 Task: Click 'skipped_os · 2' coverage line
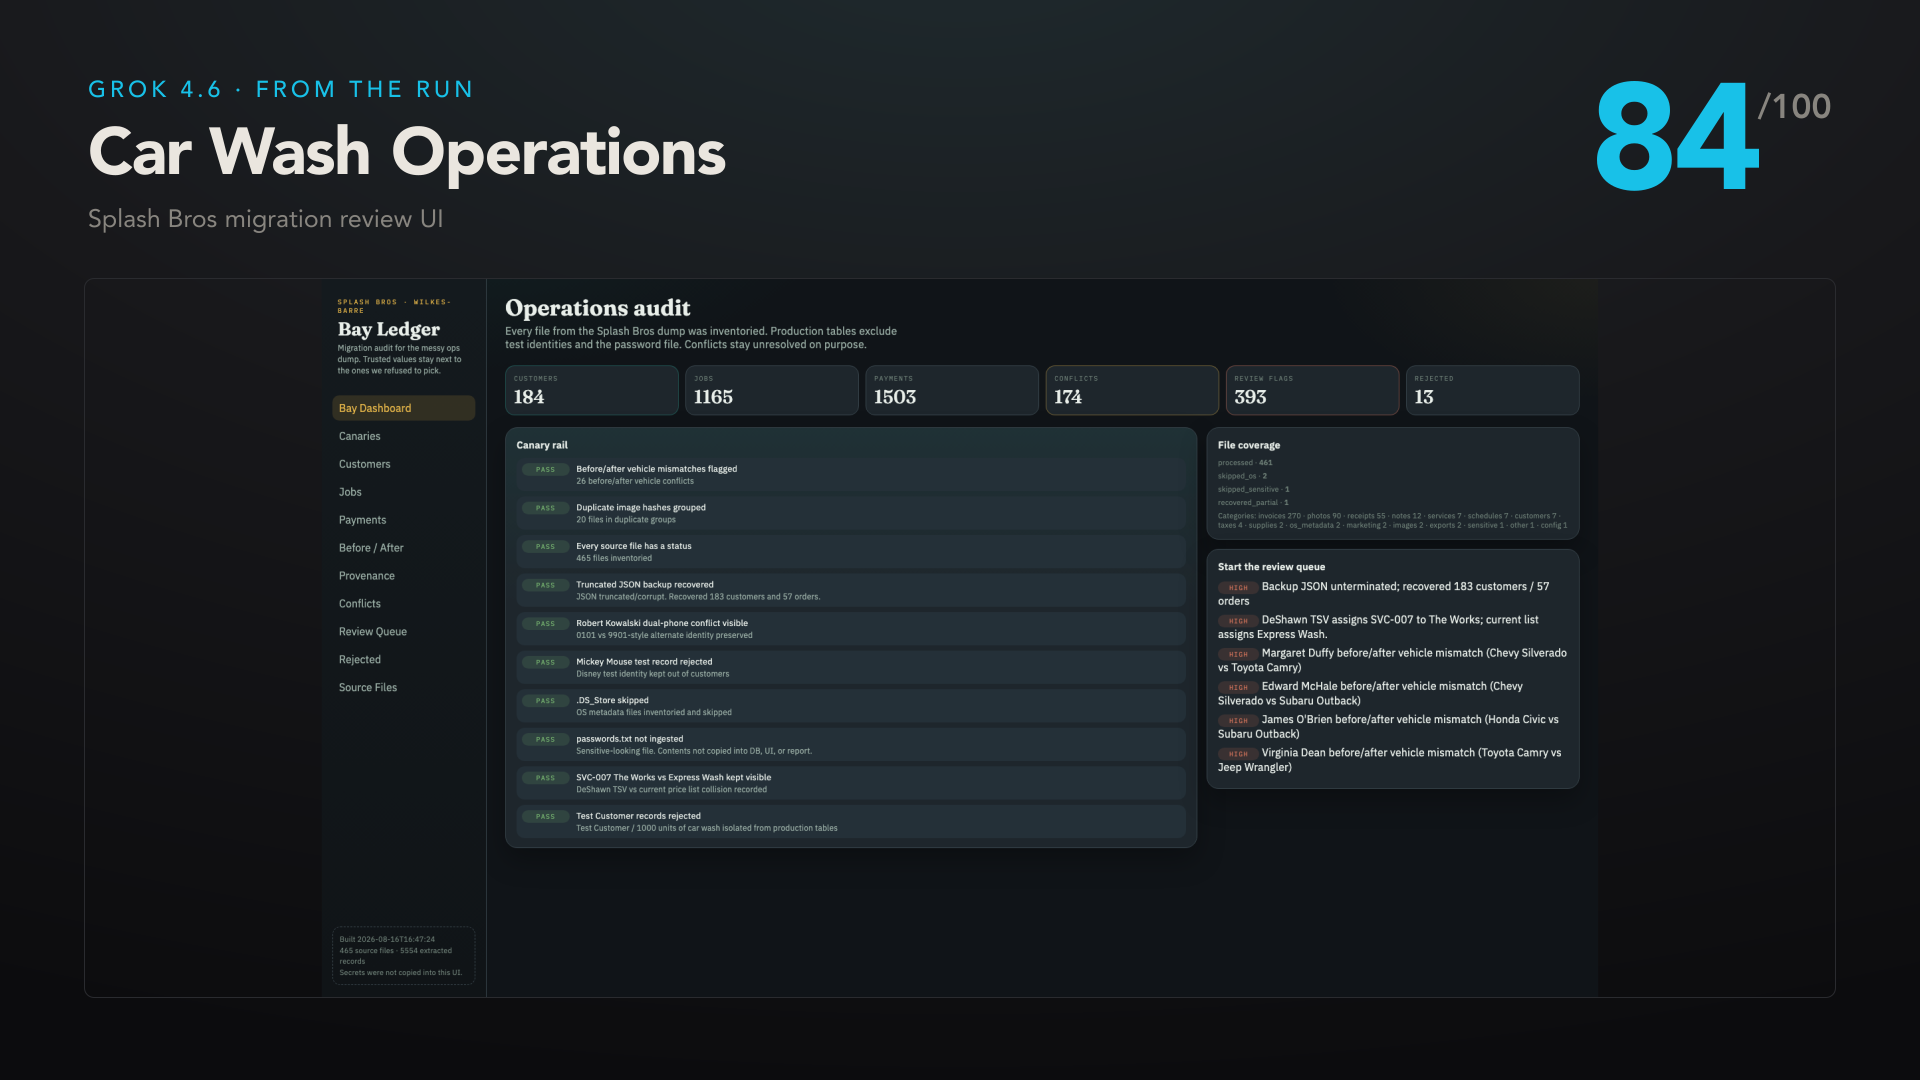coord(1242,476)
